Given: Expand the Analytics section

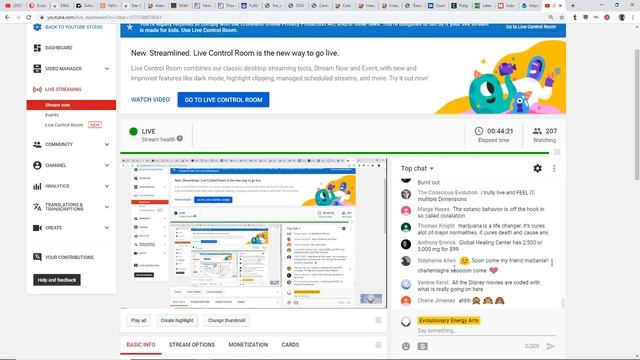Looking at the screenshot, I should tap(107, 186).
